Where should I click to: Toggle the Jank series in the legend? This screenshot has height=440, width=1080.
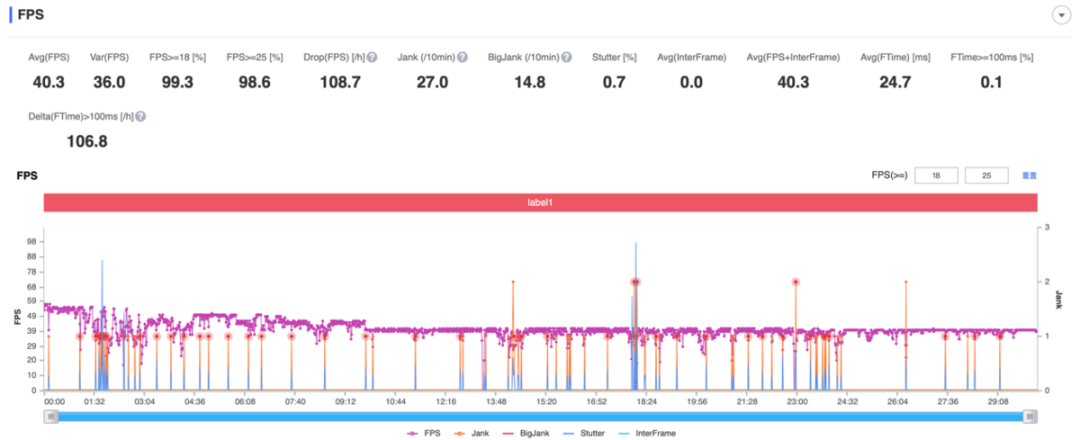472,433
